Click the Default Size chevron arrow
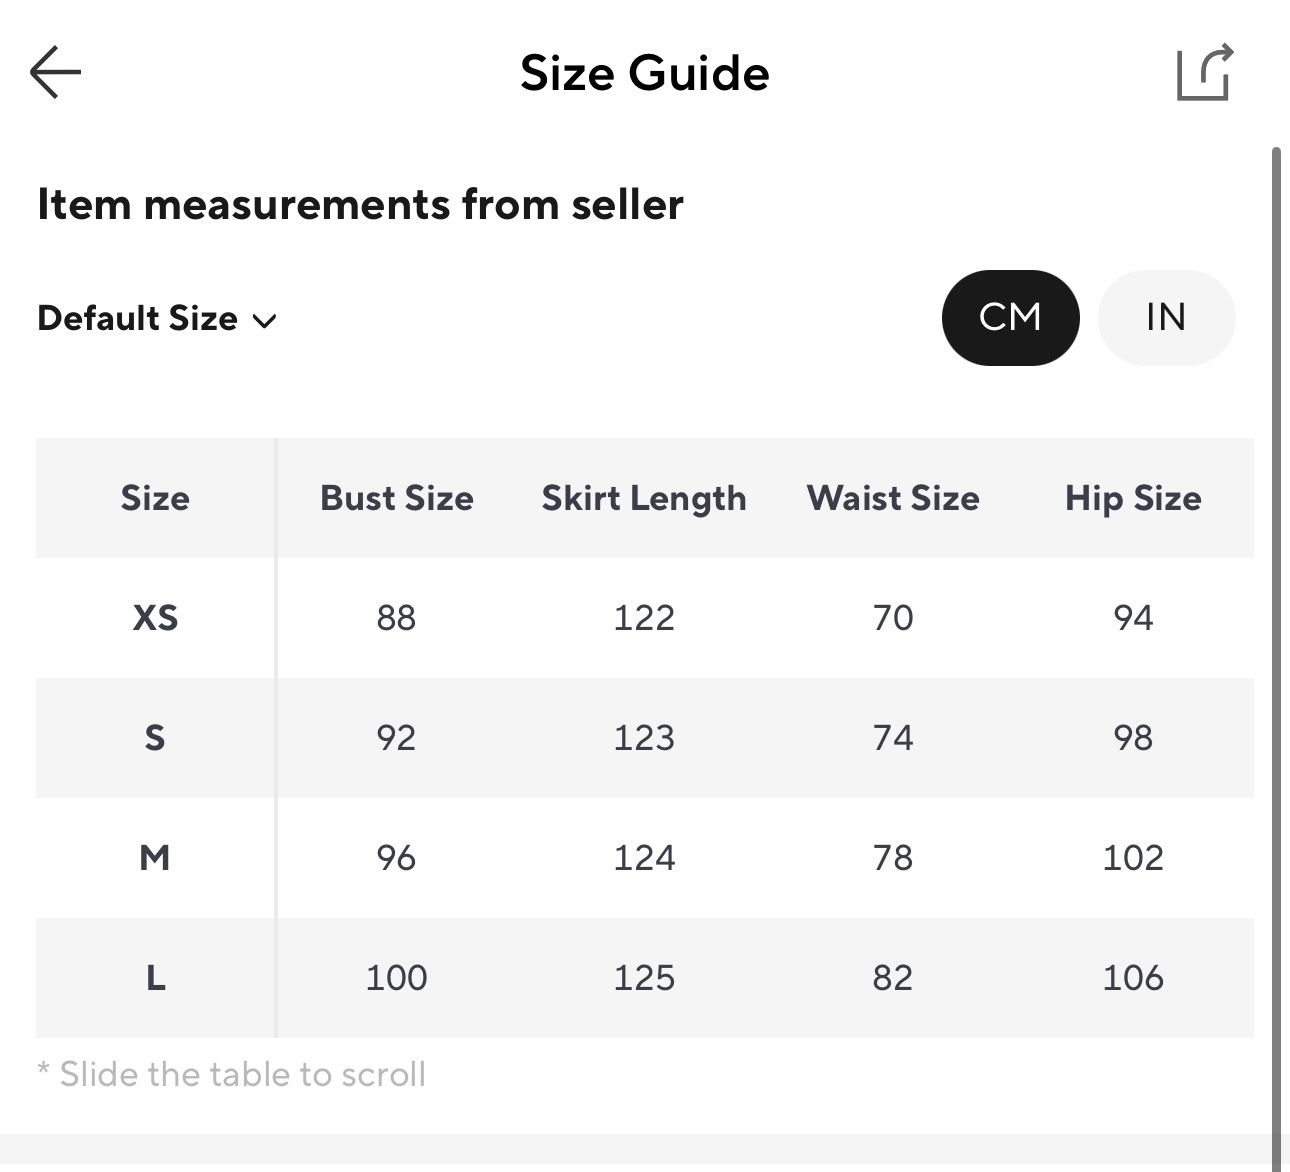This screenshot has width=1290, height=1172. click(x=264, y=321)
